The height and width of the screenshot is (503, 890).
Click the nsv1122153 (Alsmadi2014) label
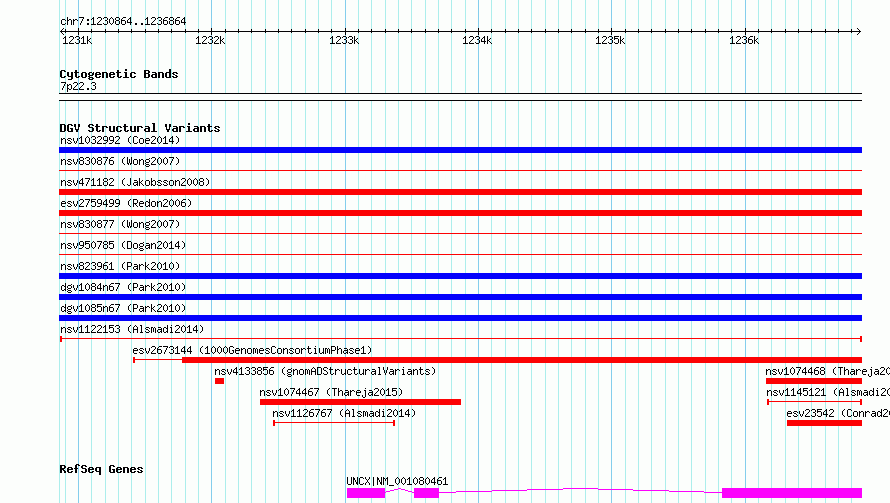[x=132, y=329]
